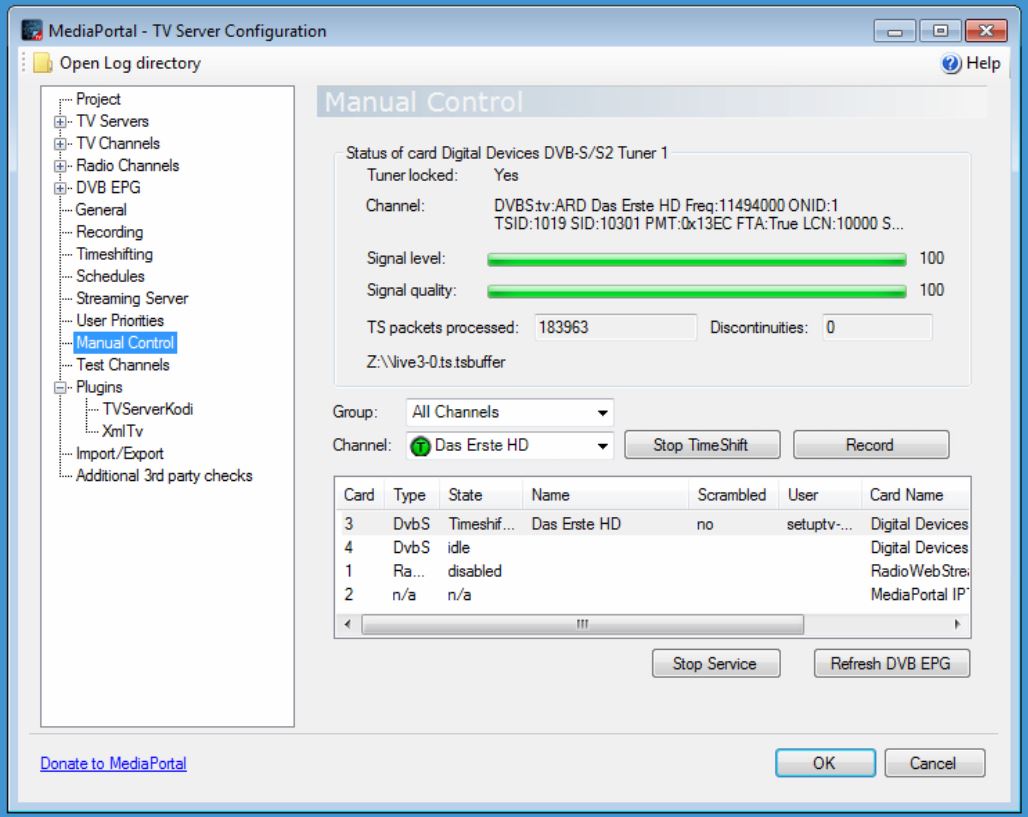The image size is (1028, 817).
Task: Expand the TV Servers tree node
Action: point(60,121)
